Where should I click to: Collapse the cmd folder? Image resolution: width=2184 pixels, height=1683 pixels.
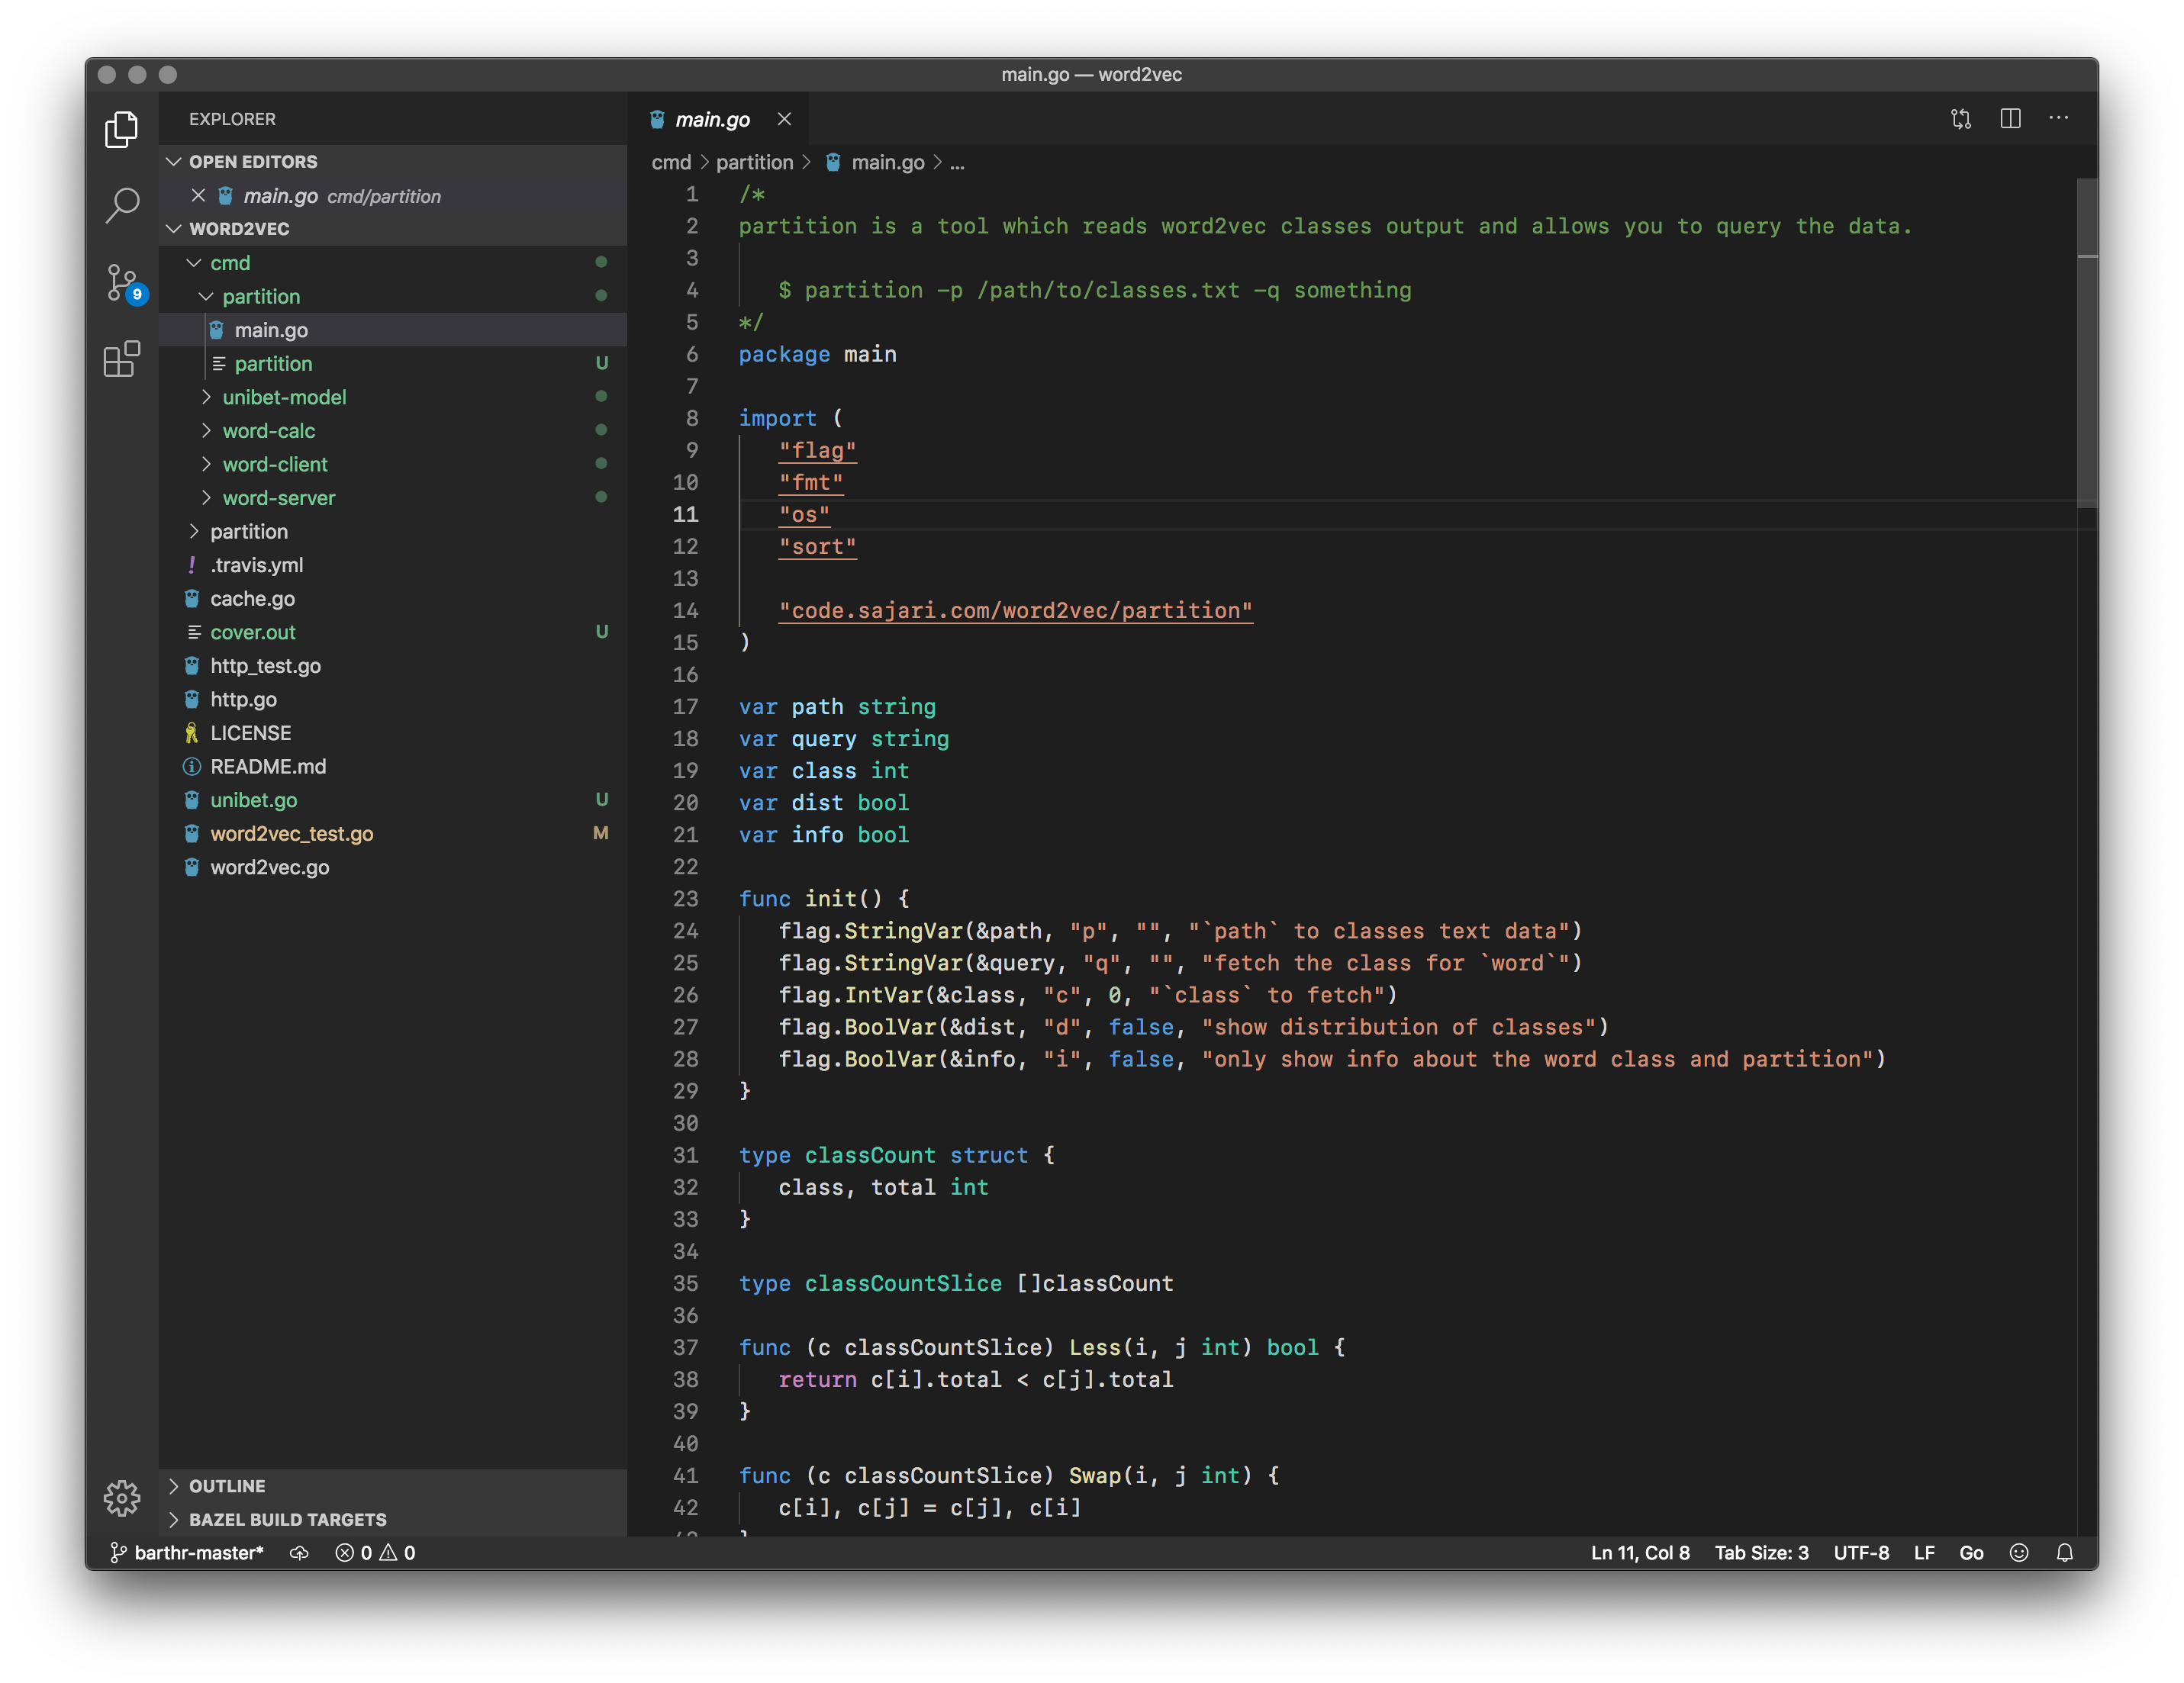[393, 262]
